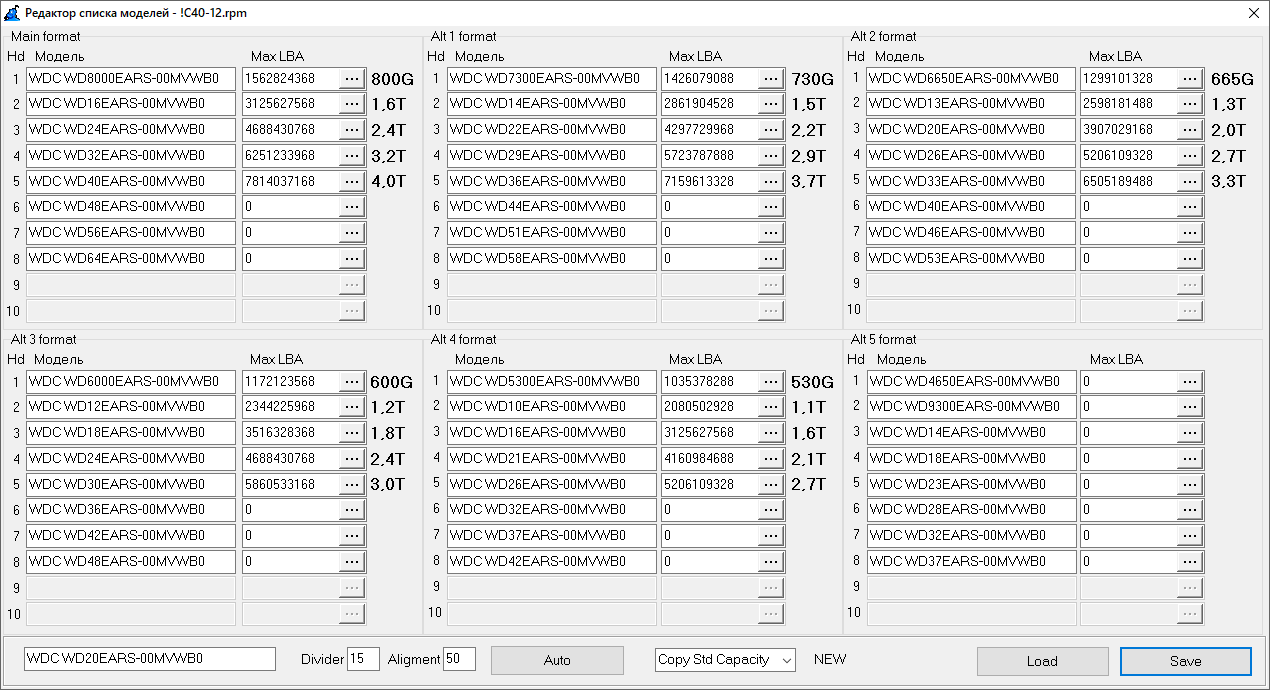The width and height of the screenshot is (1270, 690).
Task: Click ellipsis button beside Max LBA 3516328368
Action: pyautogui.click(x=352, y=434)
